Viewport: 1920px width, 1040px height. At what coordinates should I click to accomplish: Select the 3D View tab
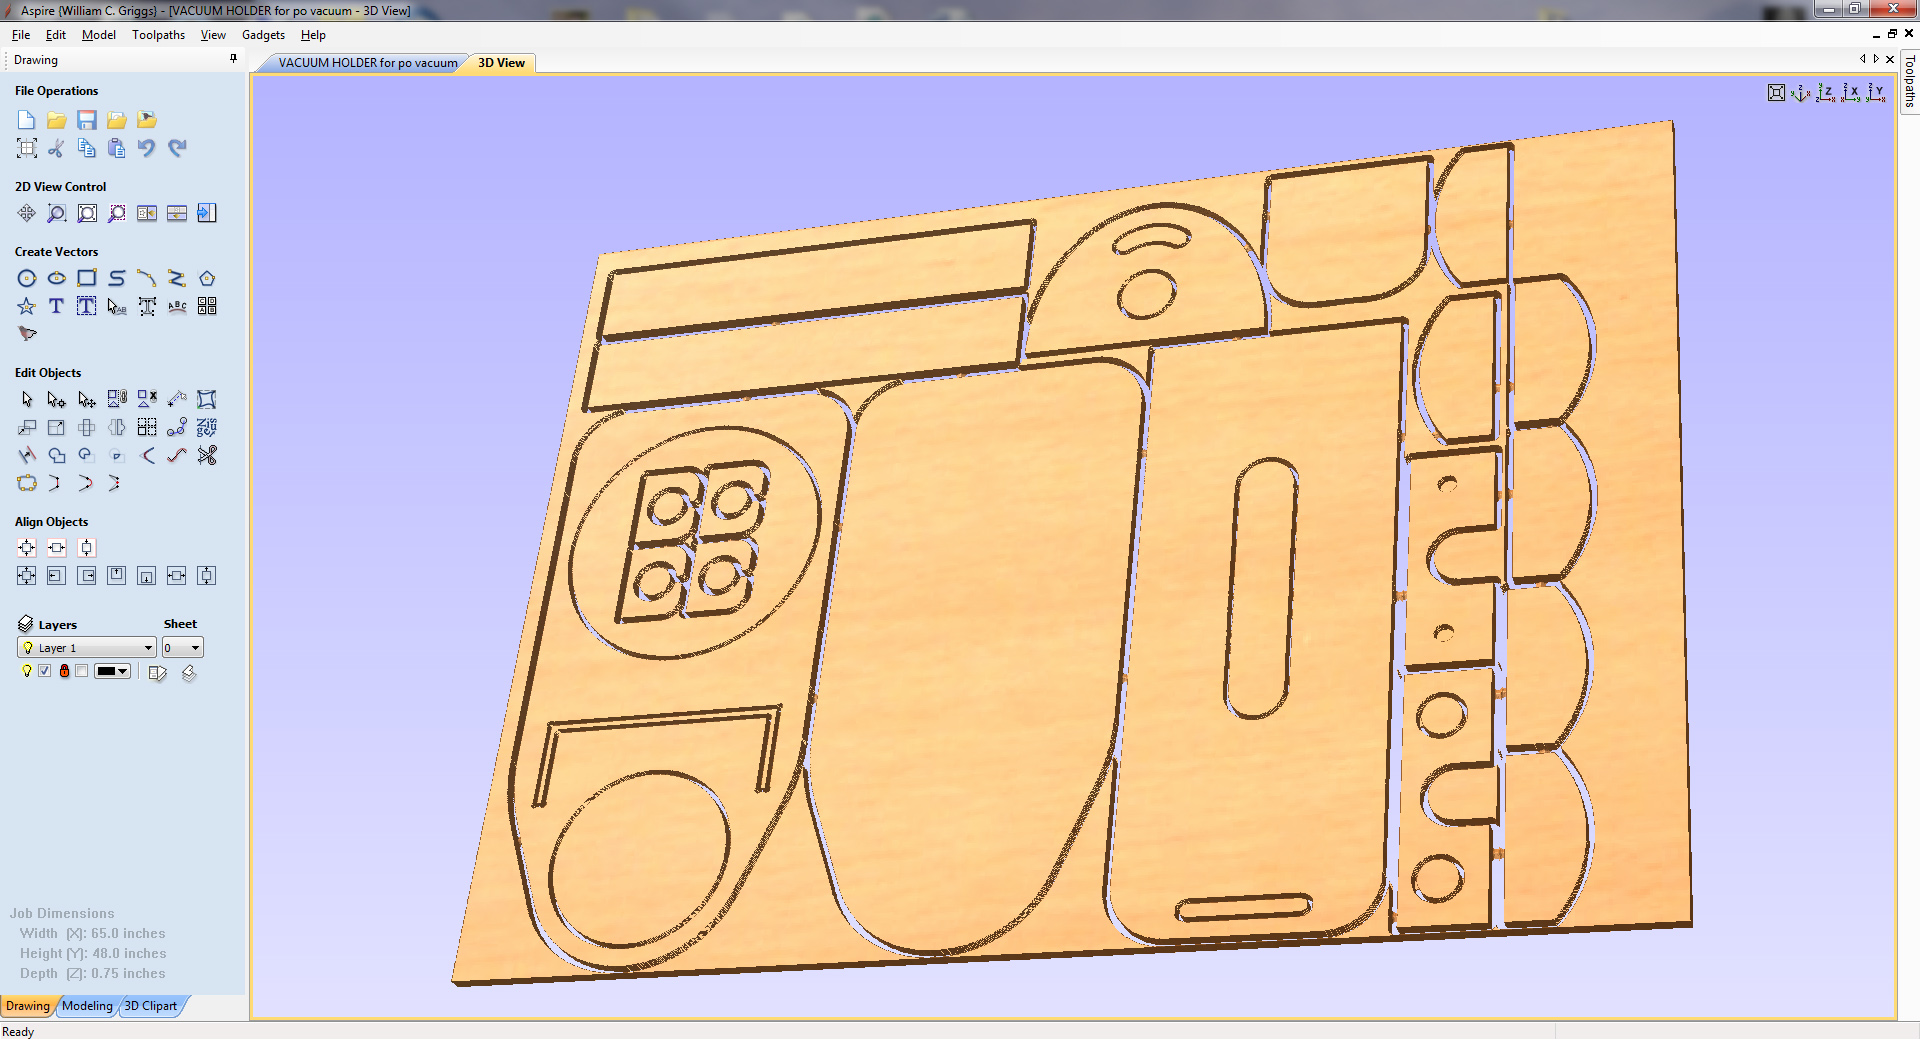(x=501, y=63)
